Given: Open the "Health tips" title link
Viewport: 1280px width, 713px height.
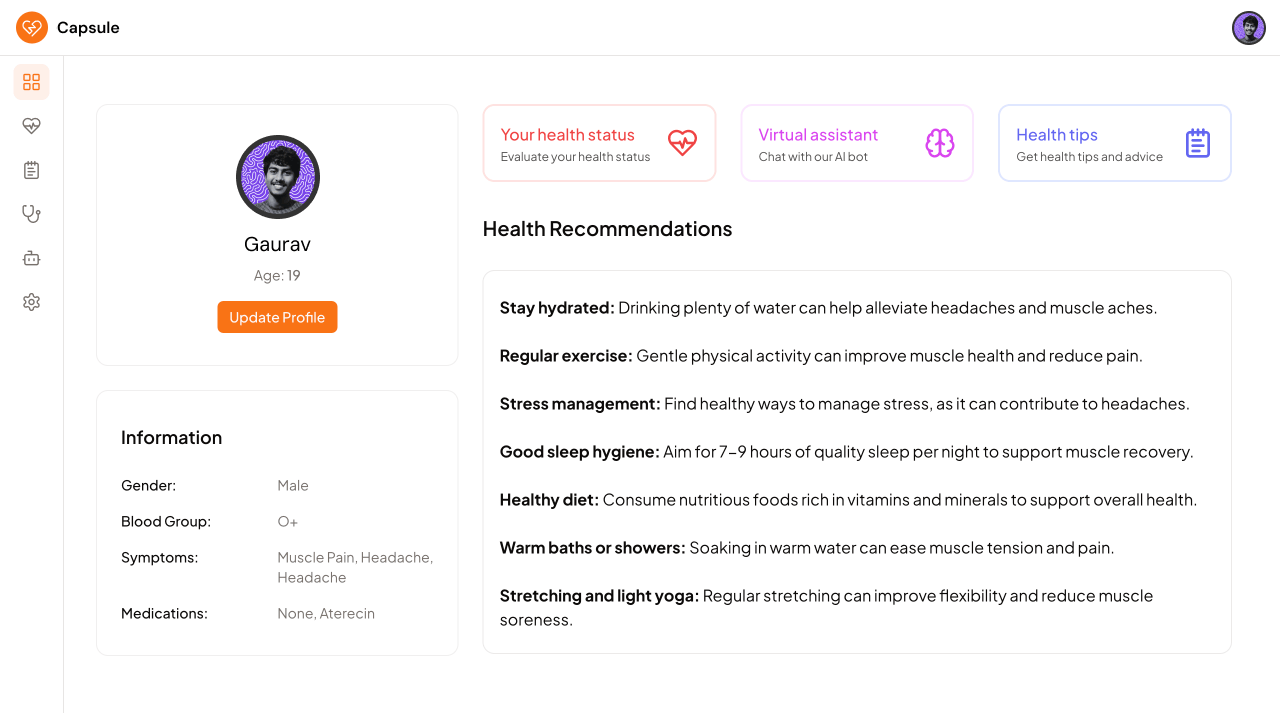Looking at the screenshot, I should click(1056, 135).
